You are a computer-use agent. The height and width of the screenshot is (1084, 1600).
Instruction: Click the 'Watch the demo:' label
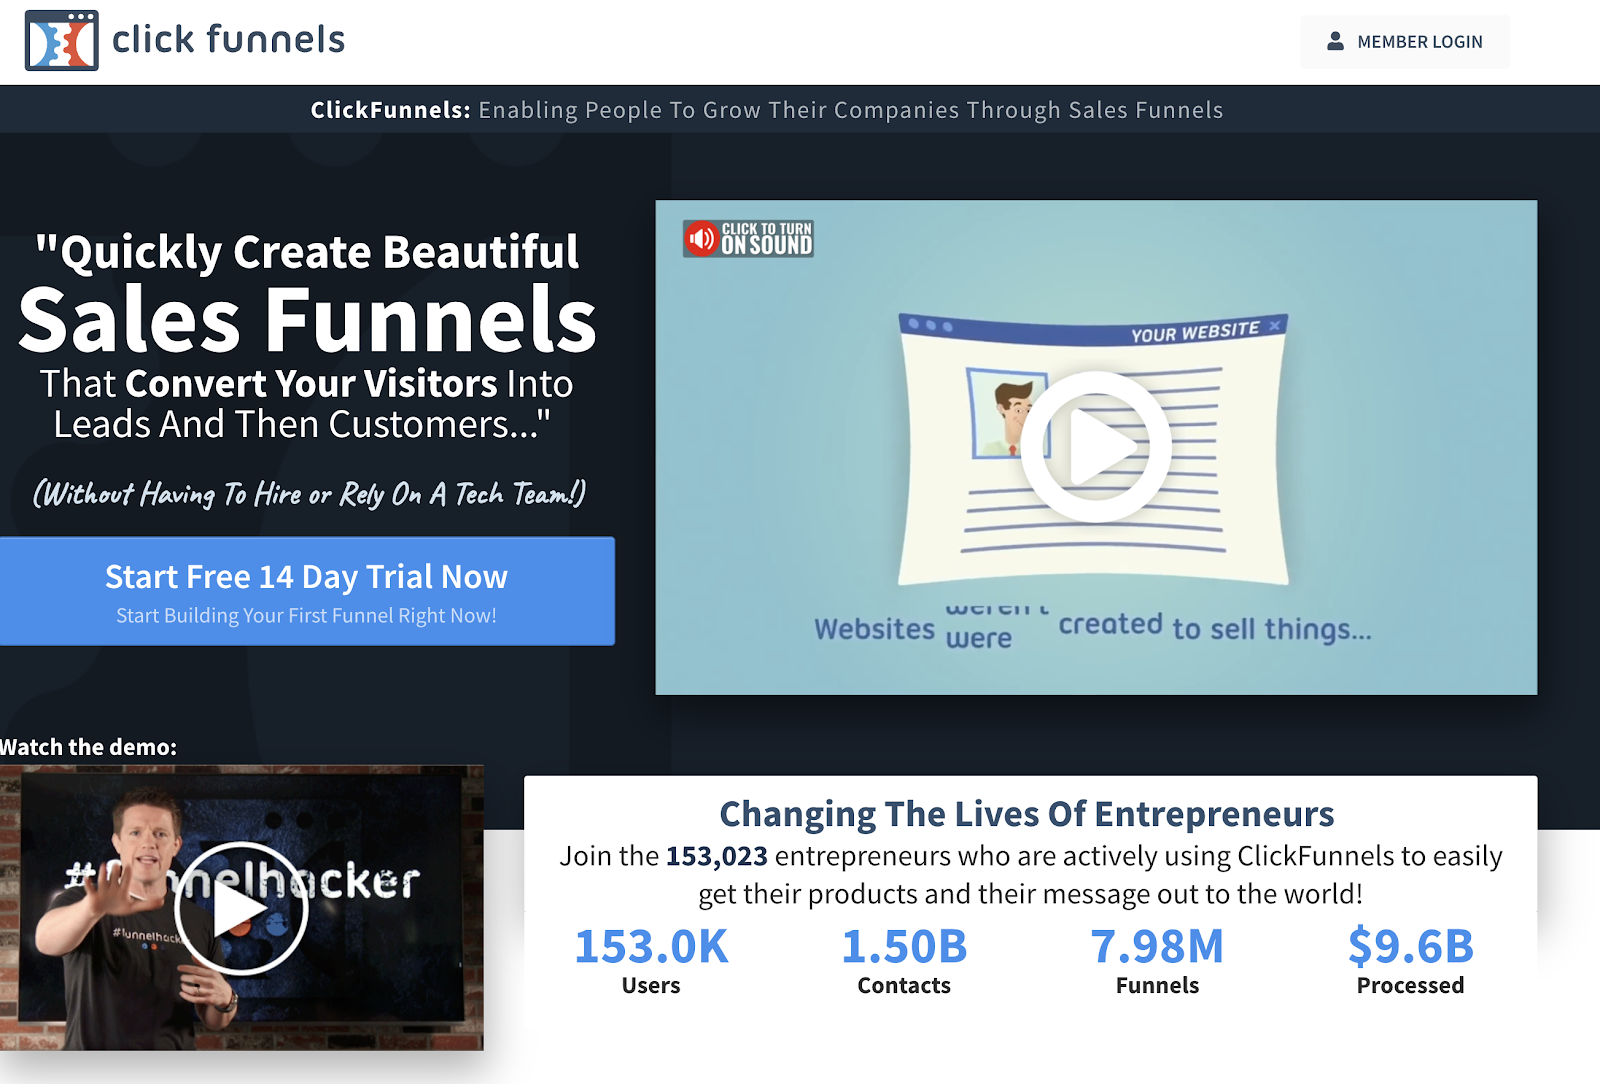click(x=88, y=747)
